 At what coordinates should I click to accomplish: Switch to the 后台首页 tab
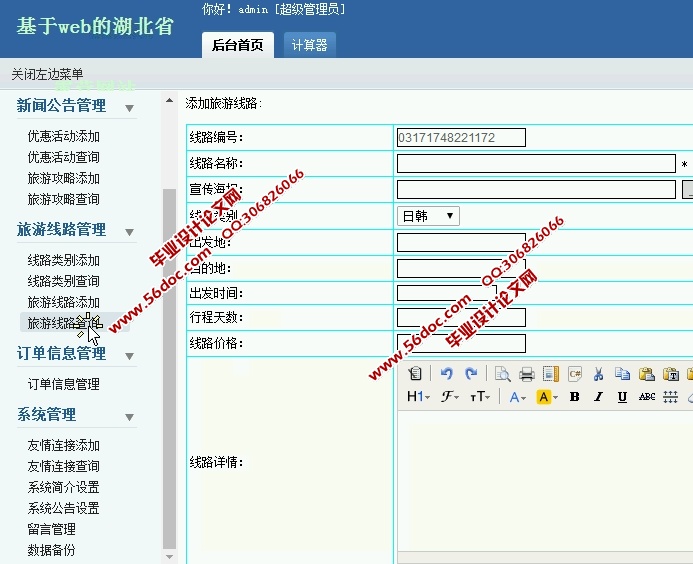(238, 44)
